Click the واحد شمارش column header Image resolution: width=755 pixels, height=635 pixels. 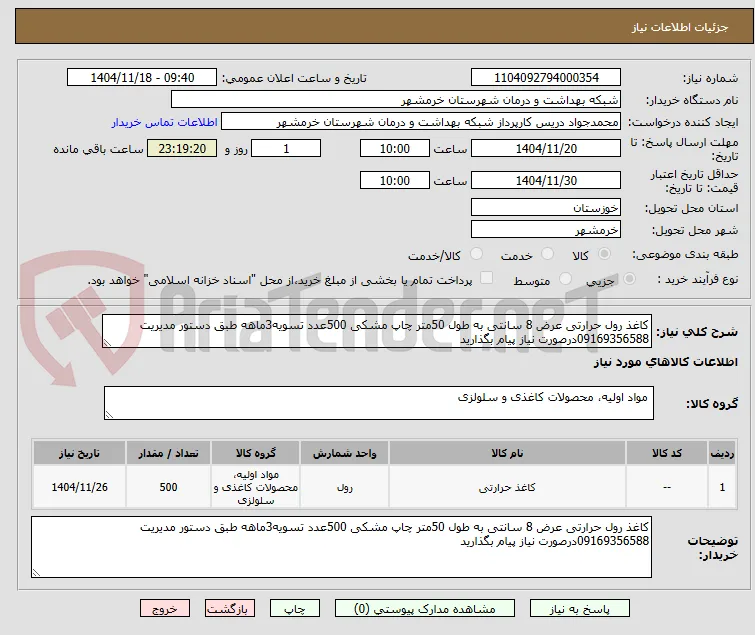(x=344, y=453)
